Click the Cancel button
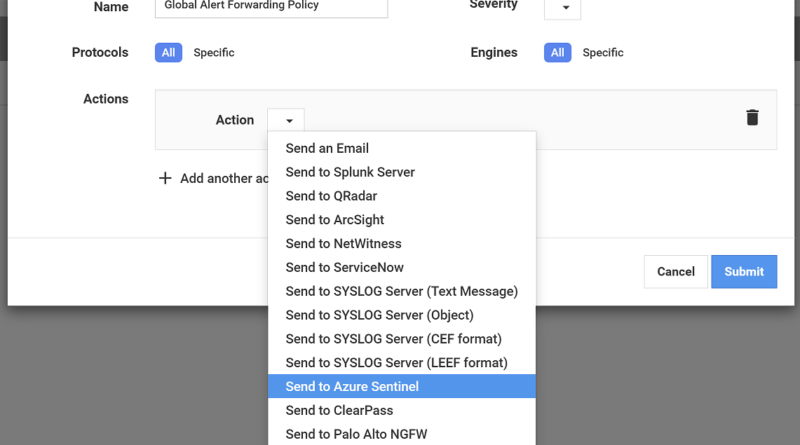 [676, 271]
